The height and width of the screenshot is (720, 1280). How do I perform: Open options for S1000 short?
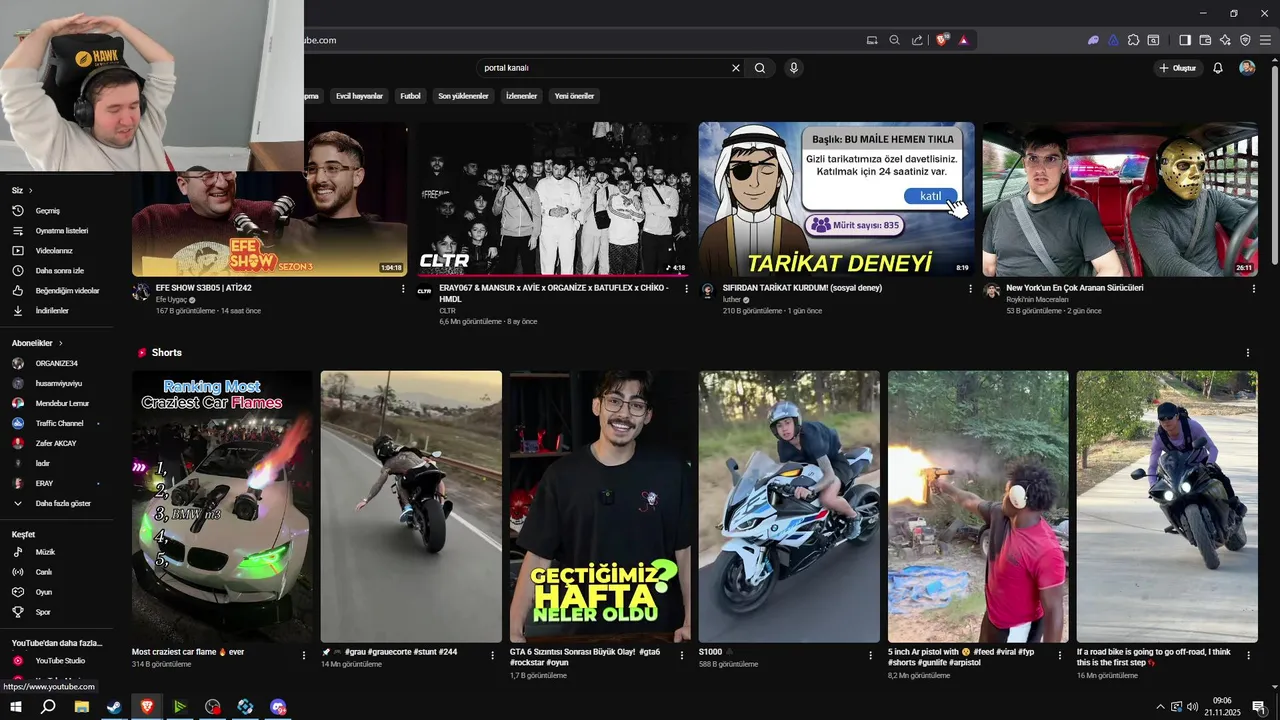point(870,656)
